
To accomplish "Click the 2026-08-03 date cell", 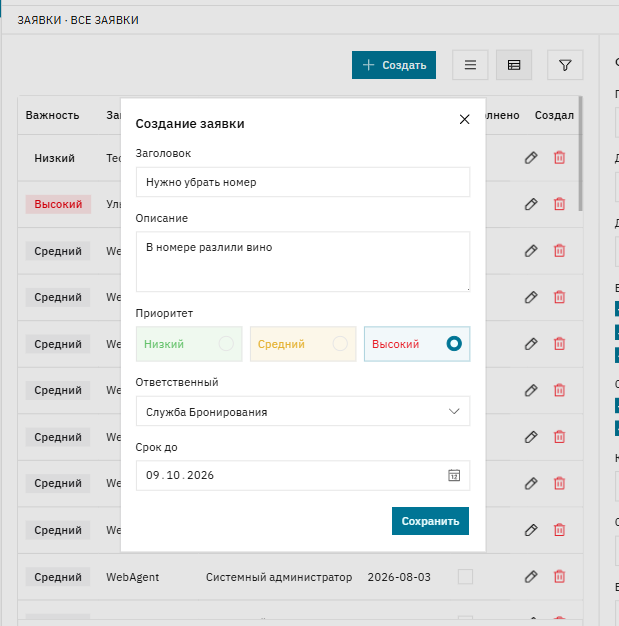I will point(399,577).
